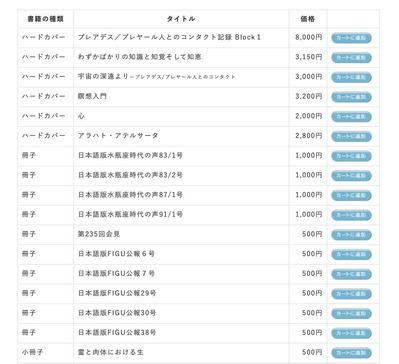Add 水瓶座時代の声83/2号 to cart
This screenshot has height=364, width=399.
pos(351,175)
